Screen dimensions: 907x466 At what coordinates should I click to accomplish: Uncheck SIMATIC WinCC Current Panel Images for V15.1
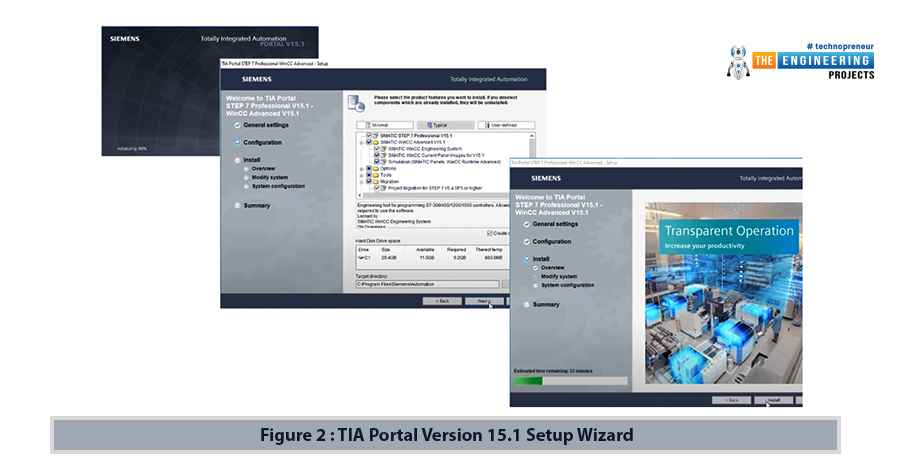pyautogui.click(x=377, y=156)
